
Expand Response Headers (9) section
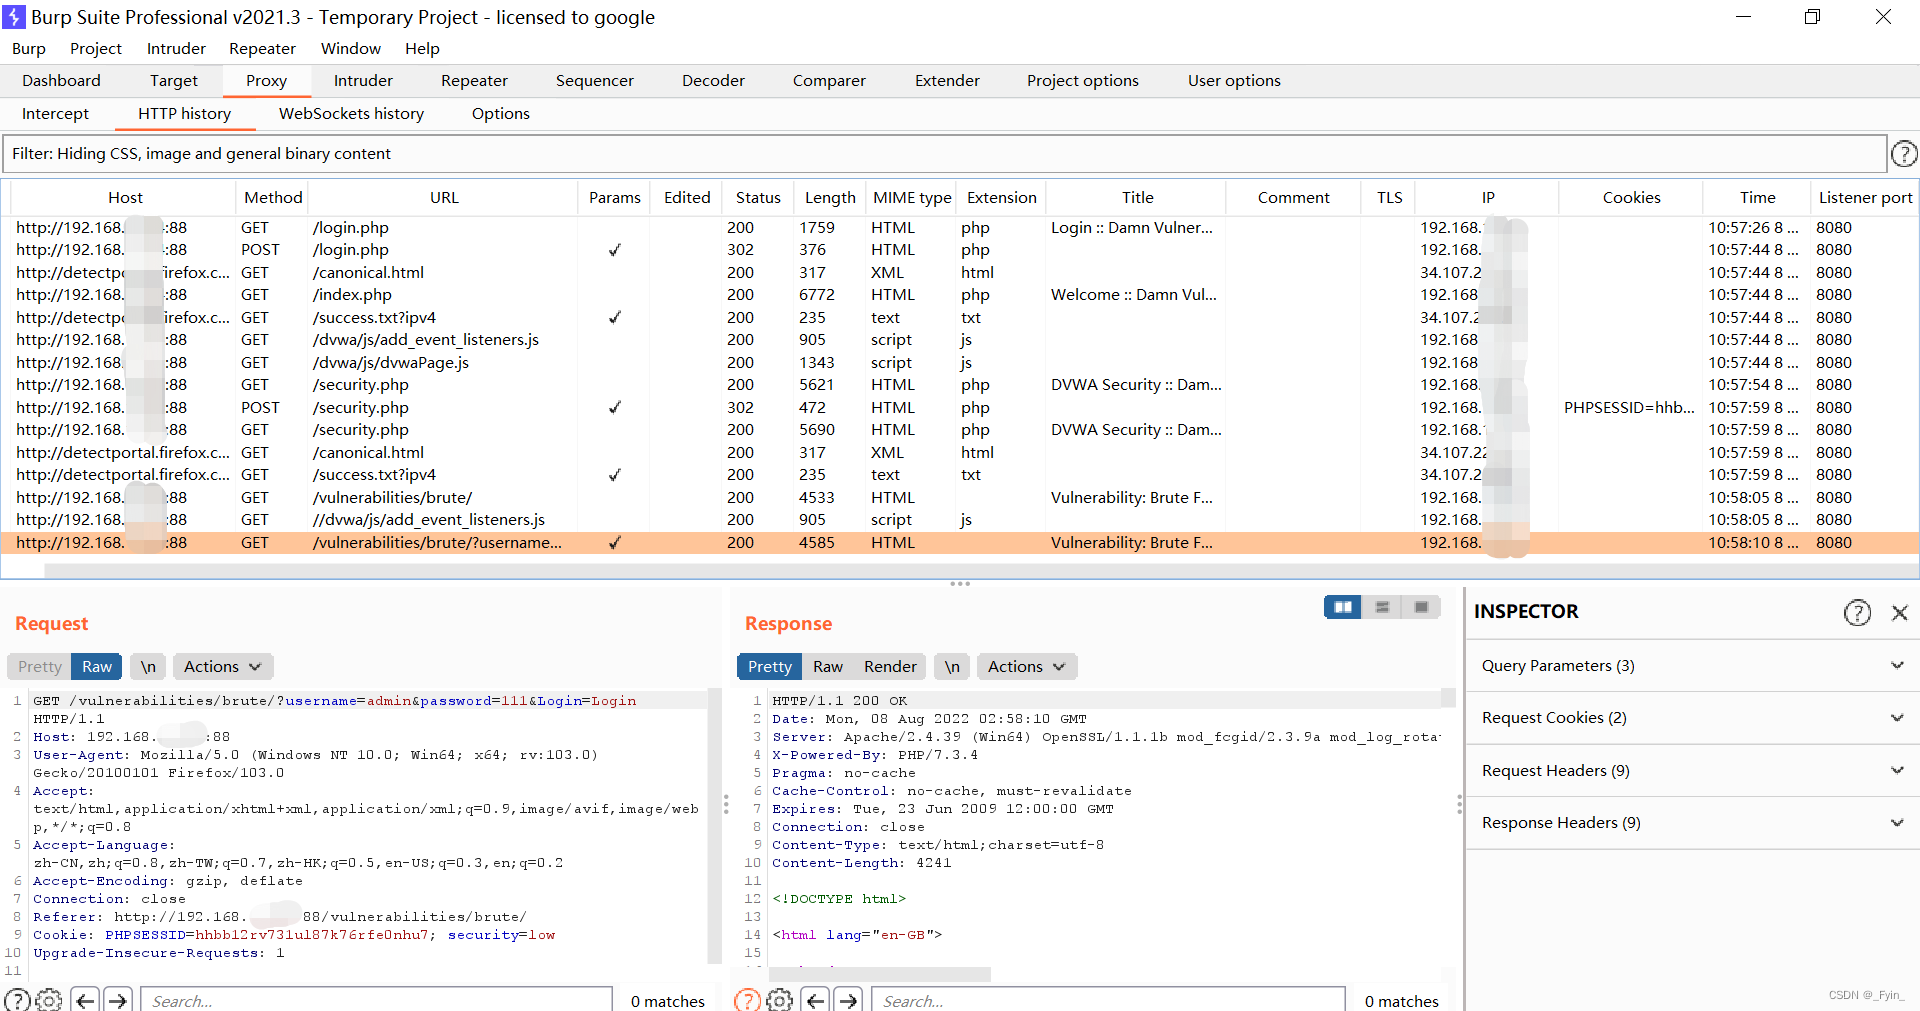click(1692, 822)
